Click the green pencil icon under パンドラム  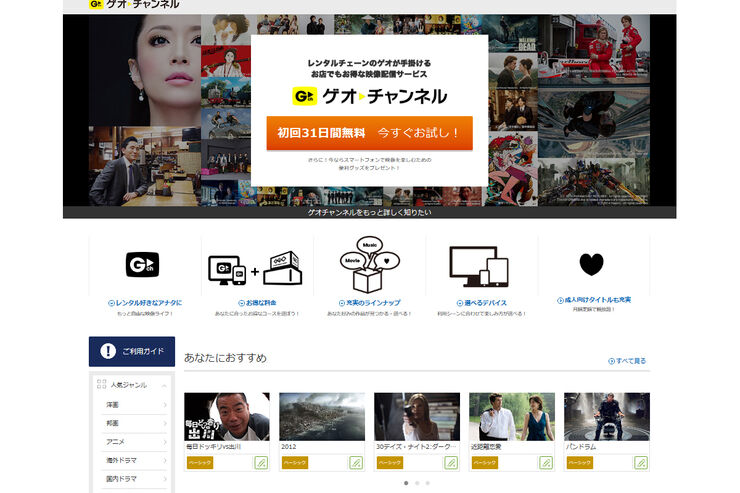640,463
